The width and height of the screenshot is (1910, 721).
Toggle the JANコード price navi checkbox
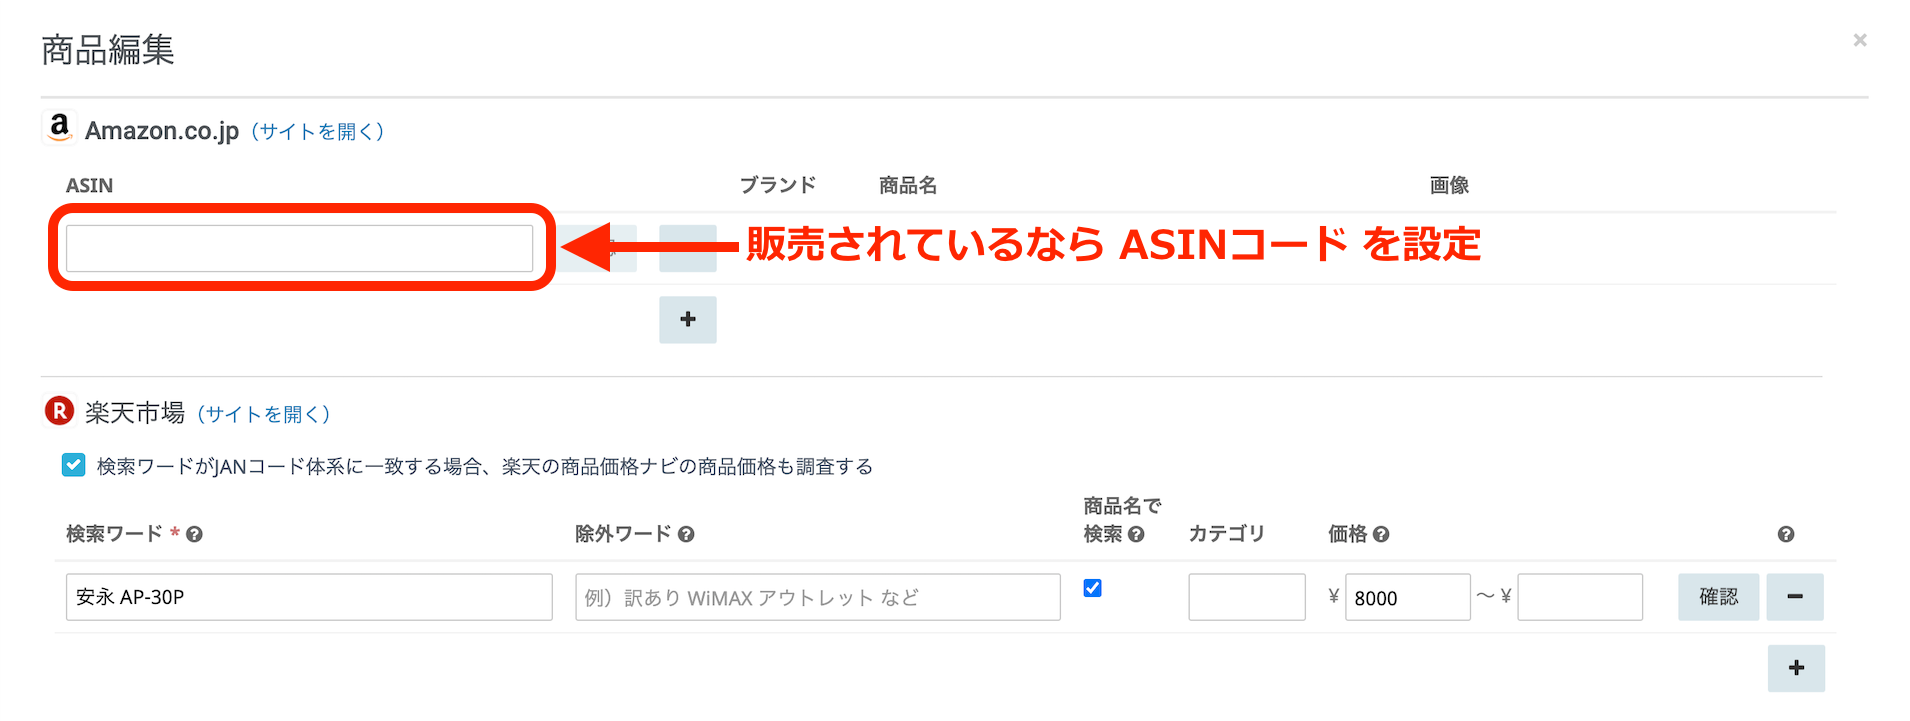pos(74,465)
